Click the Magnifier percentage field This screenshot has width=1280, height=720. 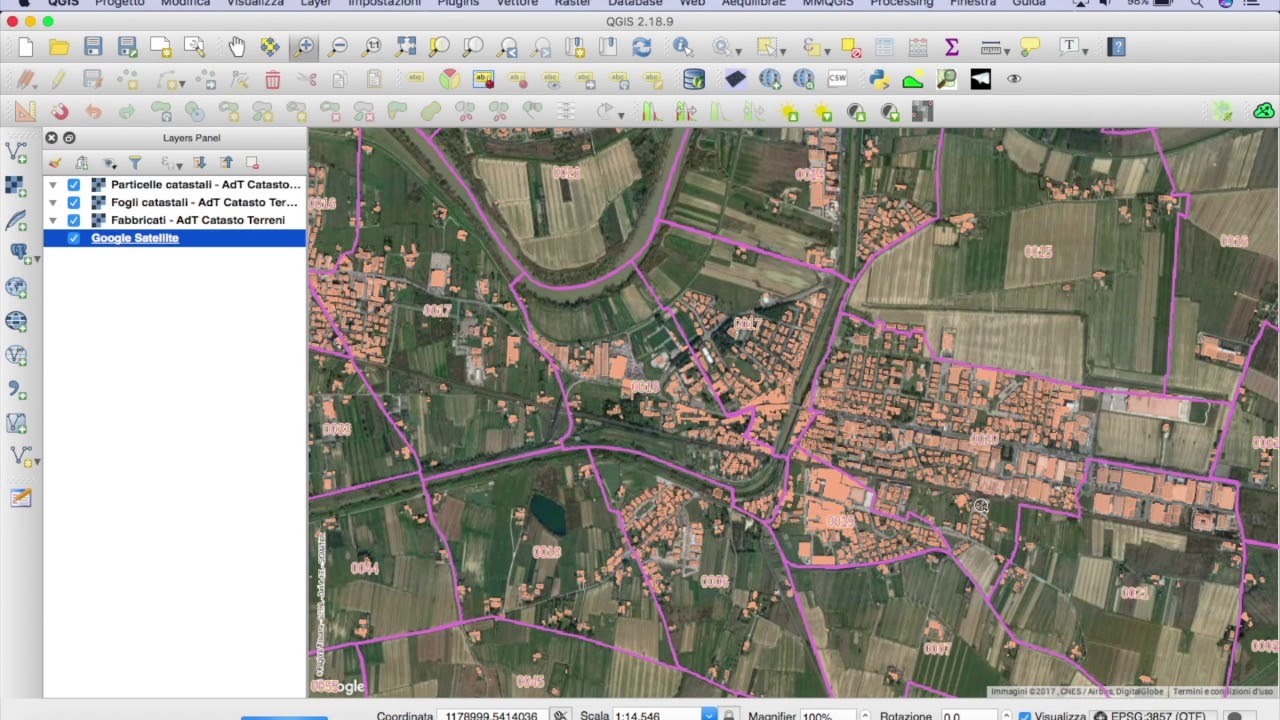pyautogui.click(x=828, y=716)
